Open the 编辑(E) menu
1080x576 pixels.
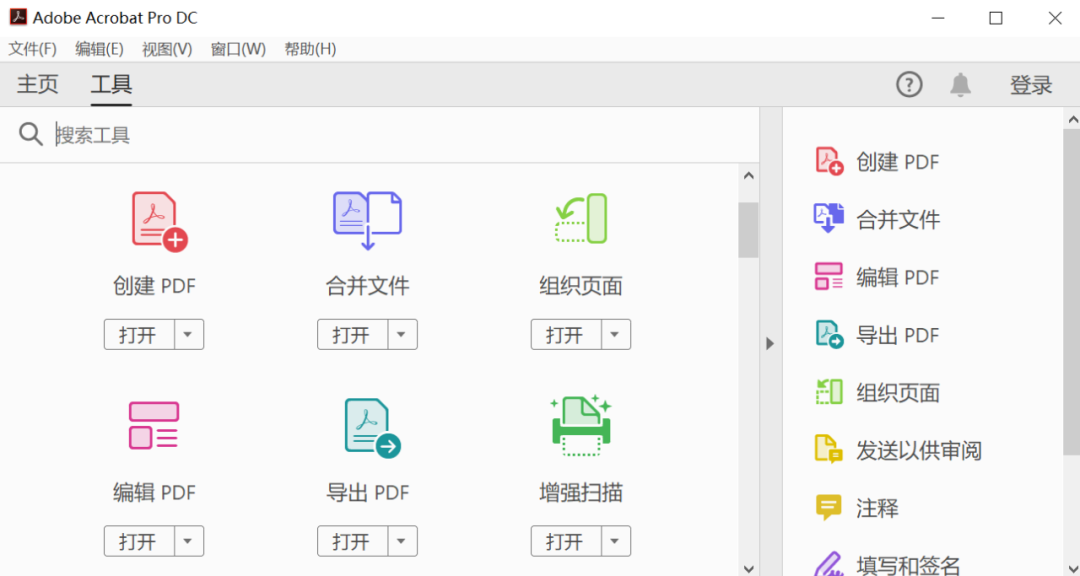pos(99,49)
